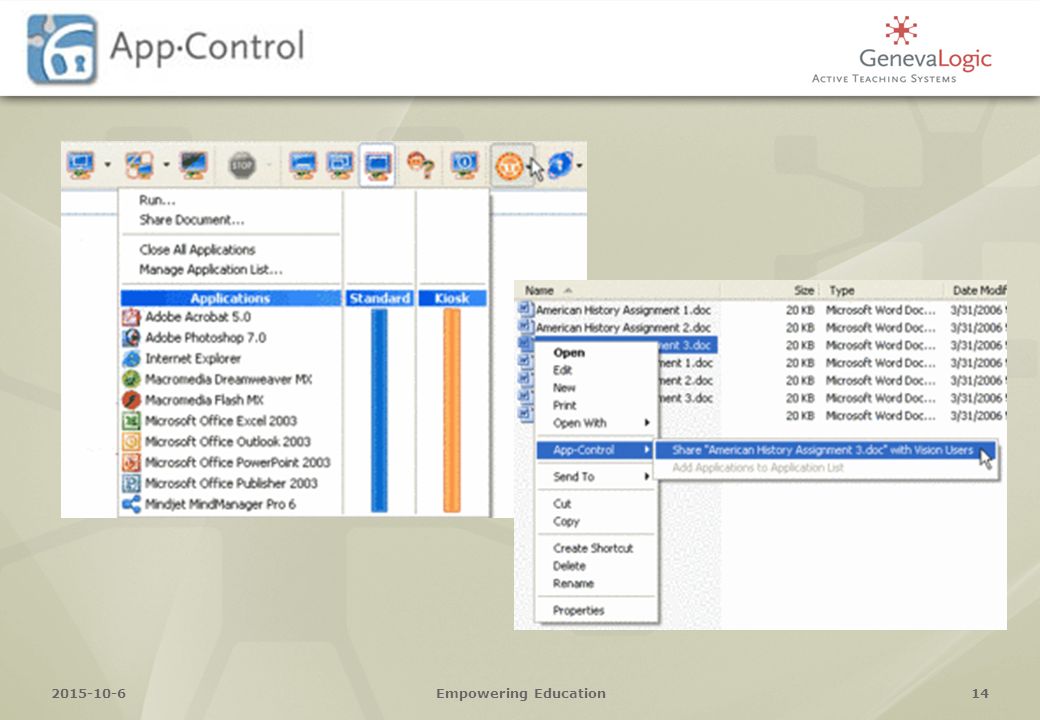Choose Cut in the file context menu
This screenshot has width=1040, height=720.
[562, 504]
